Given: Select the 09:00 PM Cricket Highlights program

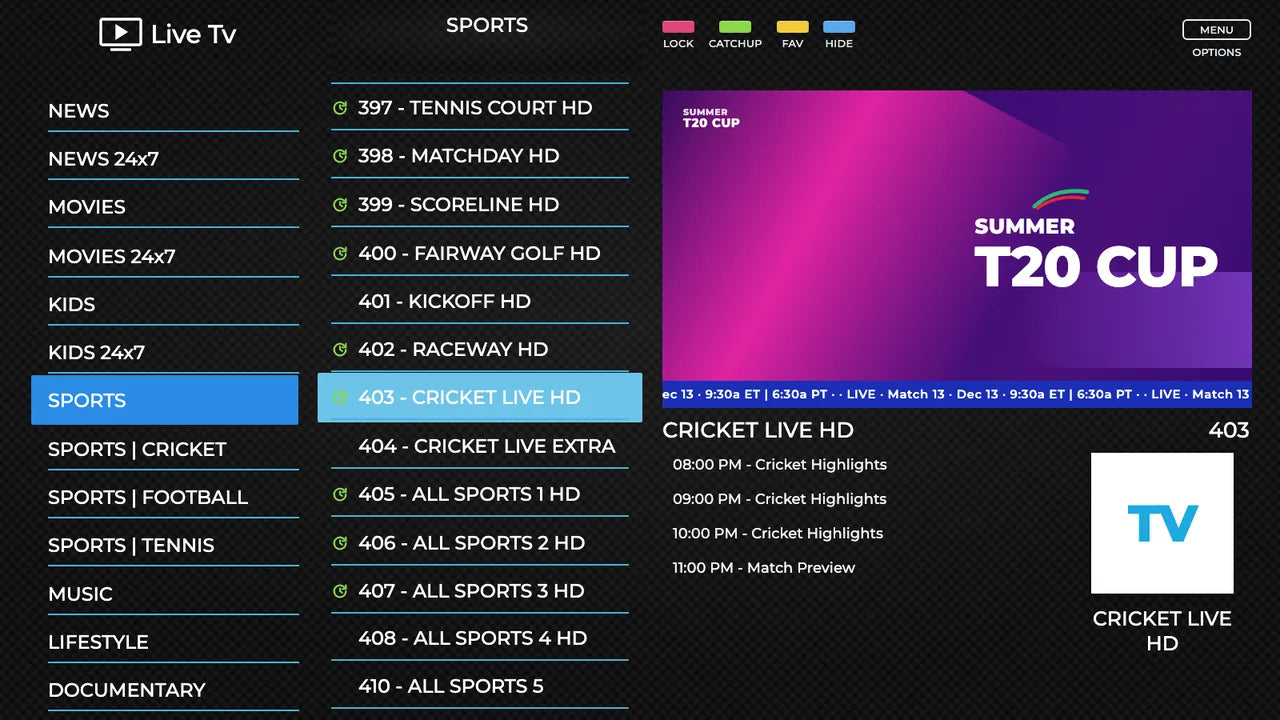Looking at the screenshot, I should pos(780,499).
